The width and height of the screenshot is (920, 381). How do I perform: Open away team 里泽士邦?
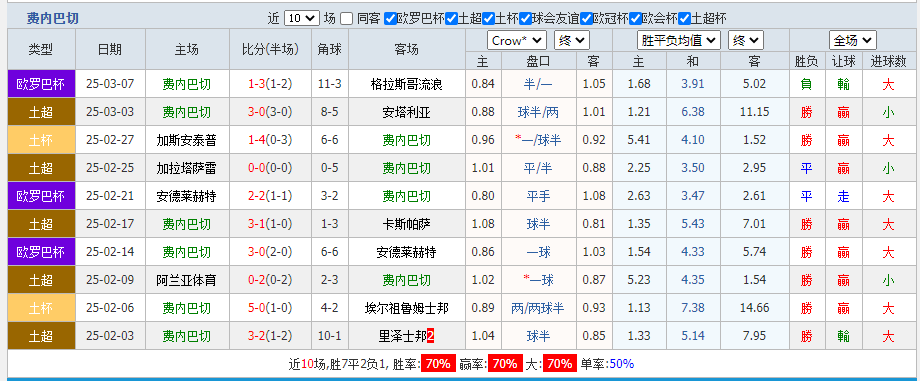[x=403, y=336]
